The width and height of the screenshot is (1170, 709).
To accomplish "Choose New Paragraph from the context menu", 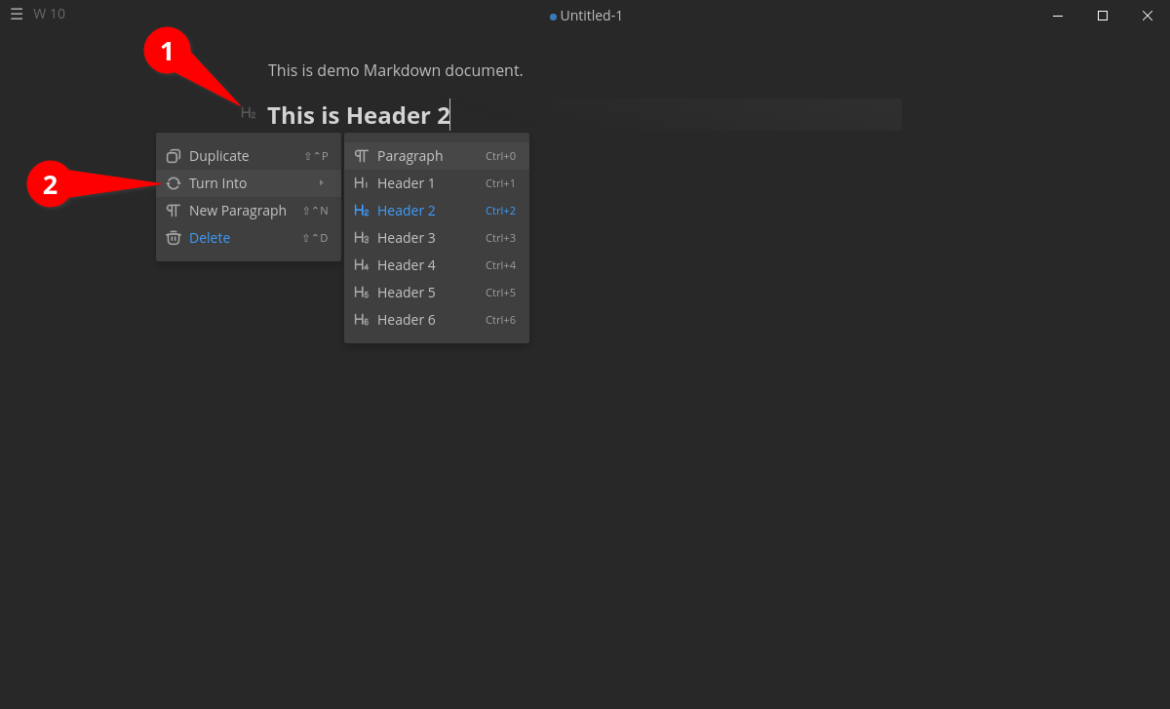I will click(x=237, y=210).
